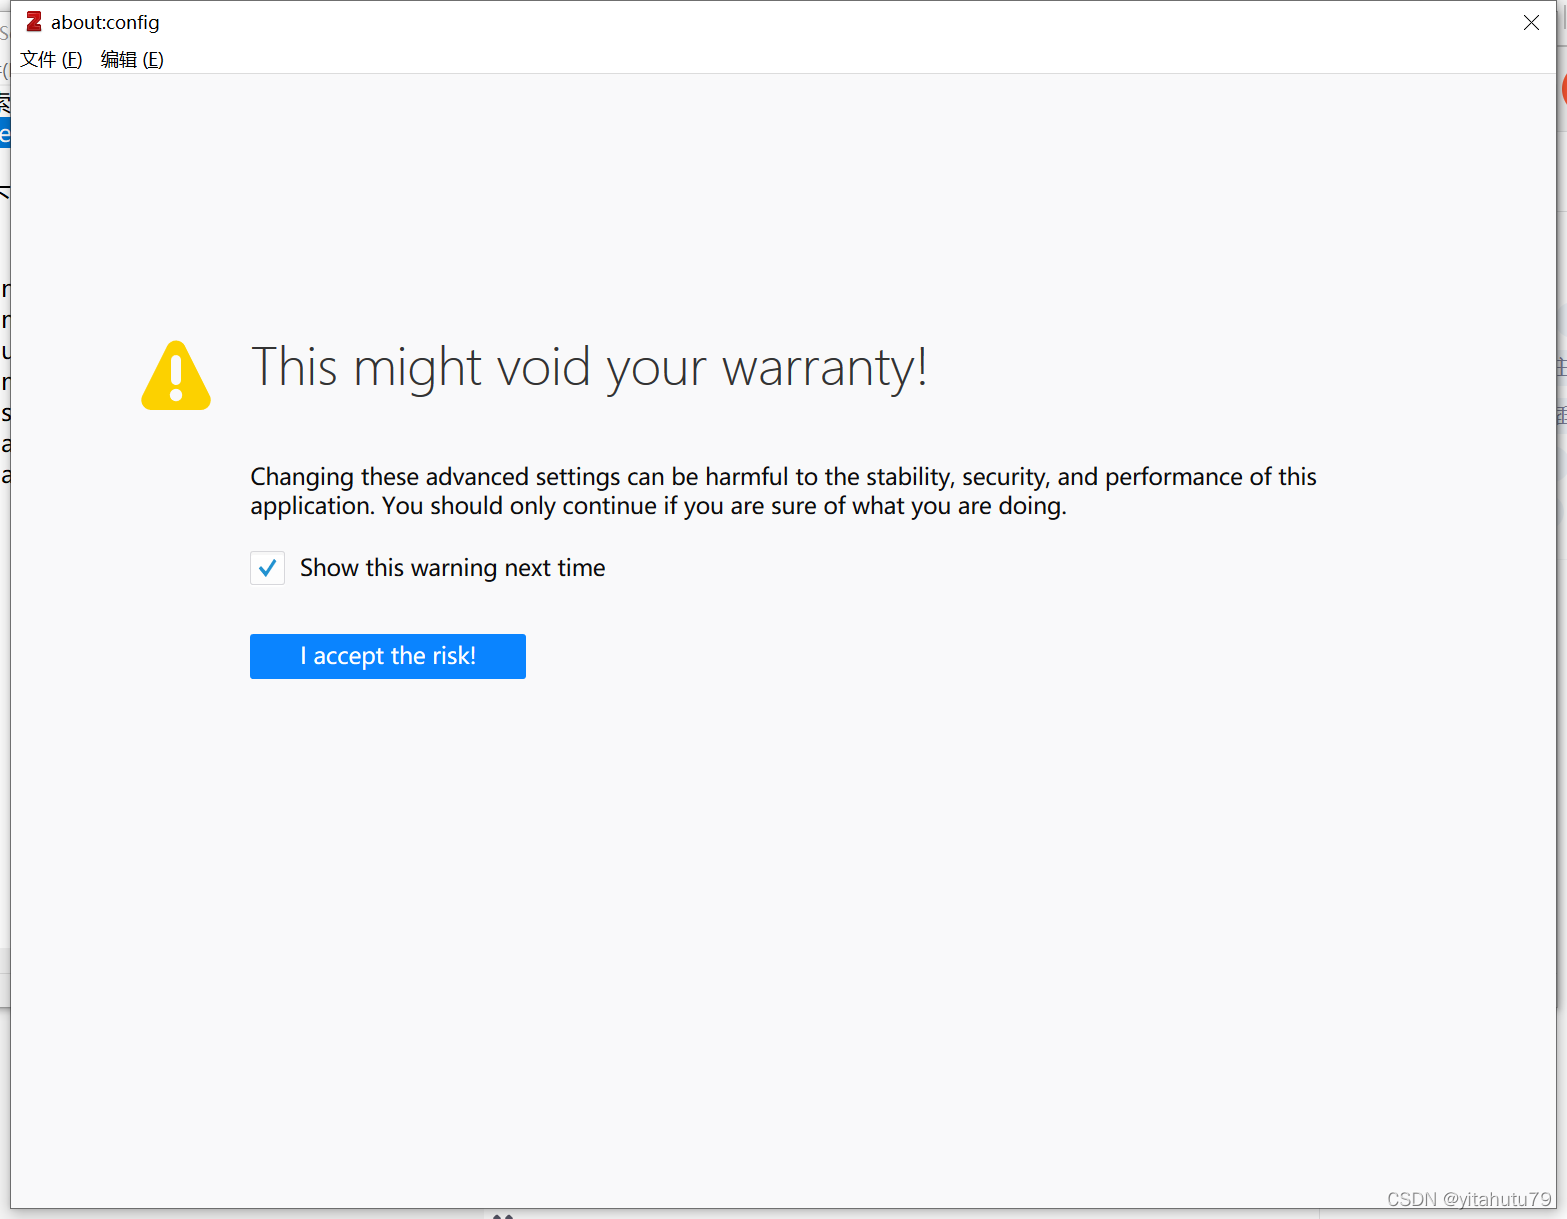The height and width of the screenshot is (1219, 1567).
Task: Uncheck Show this warning next time
Action: pyautogui.click(x=268, y=568)
